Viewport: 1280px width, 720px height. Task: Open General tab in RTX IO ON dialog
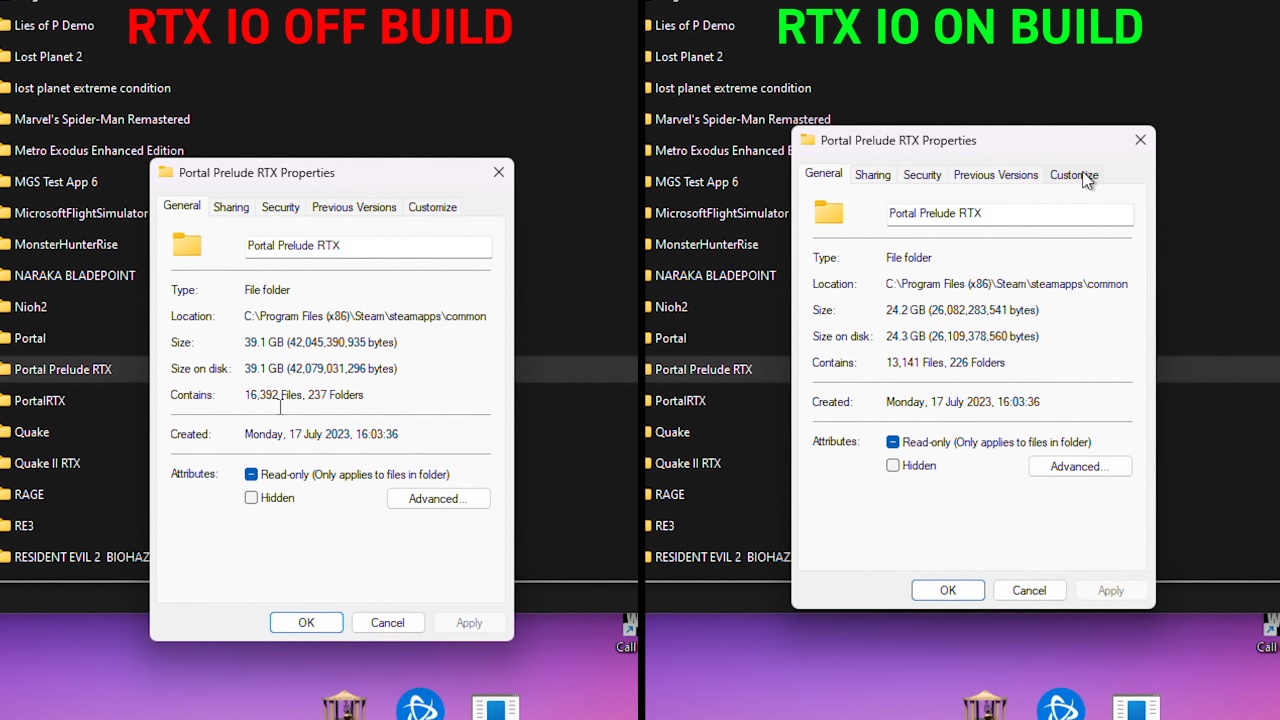(x=824, y=174)
